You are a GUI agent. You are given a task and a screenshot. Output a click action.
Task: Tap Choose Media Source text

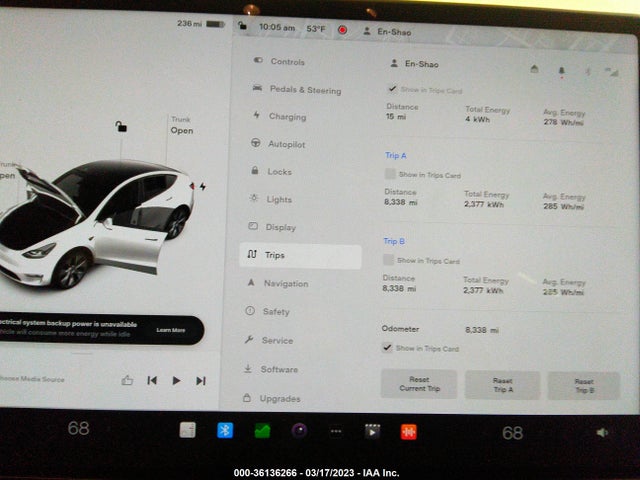(x=32, y=379)
